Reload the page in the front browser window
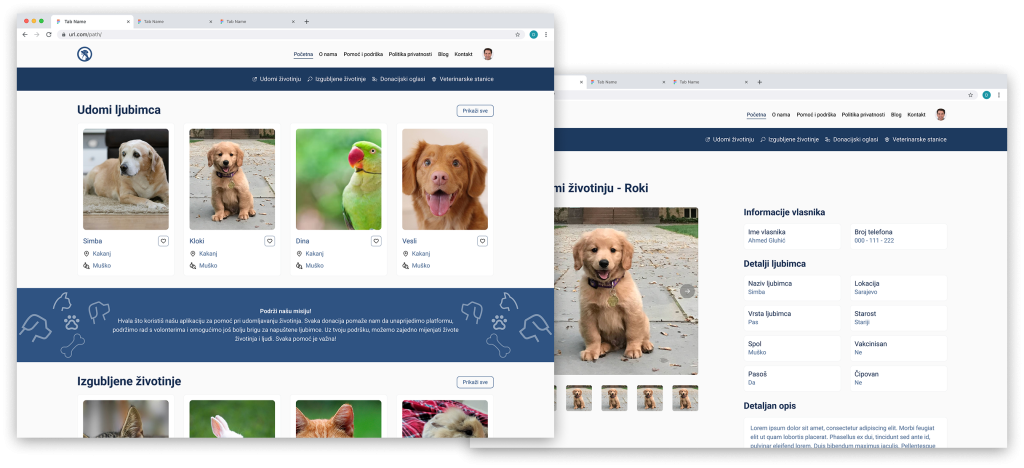Screen dimensions: 1024x468 [50, 34]
